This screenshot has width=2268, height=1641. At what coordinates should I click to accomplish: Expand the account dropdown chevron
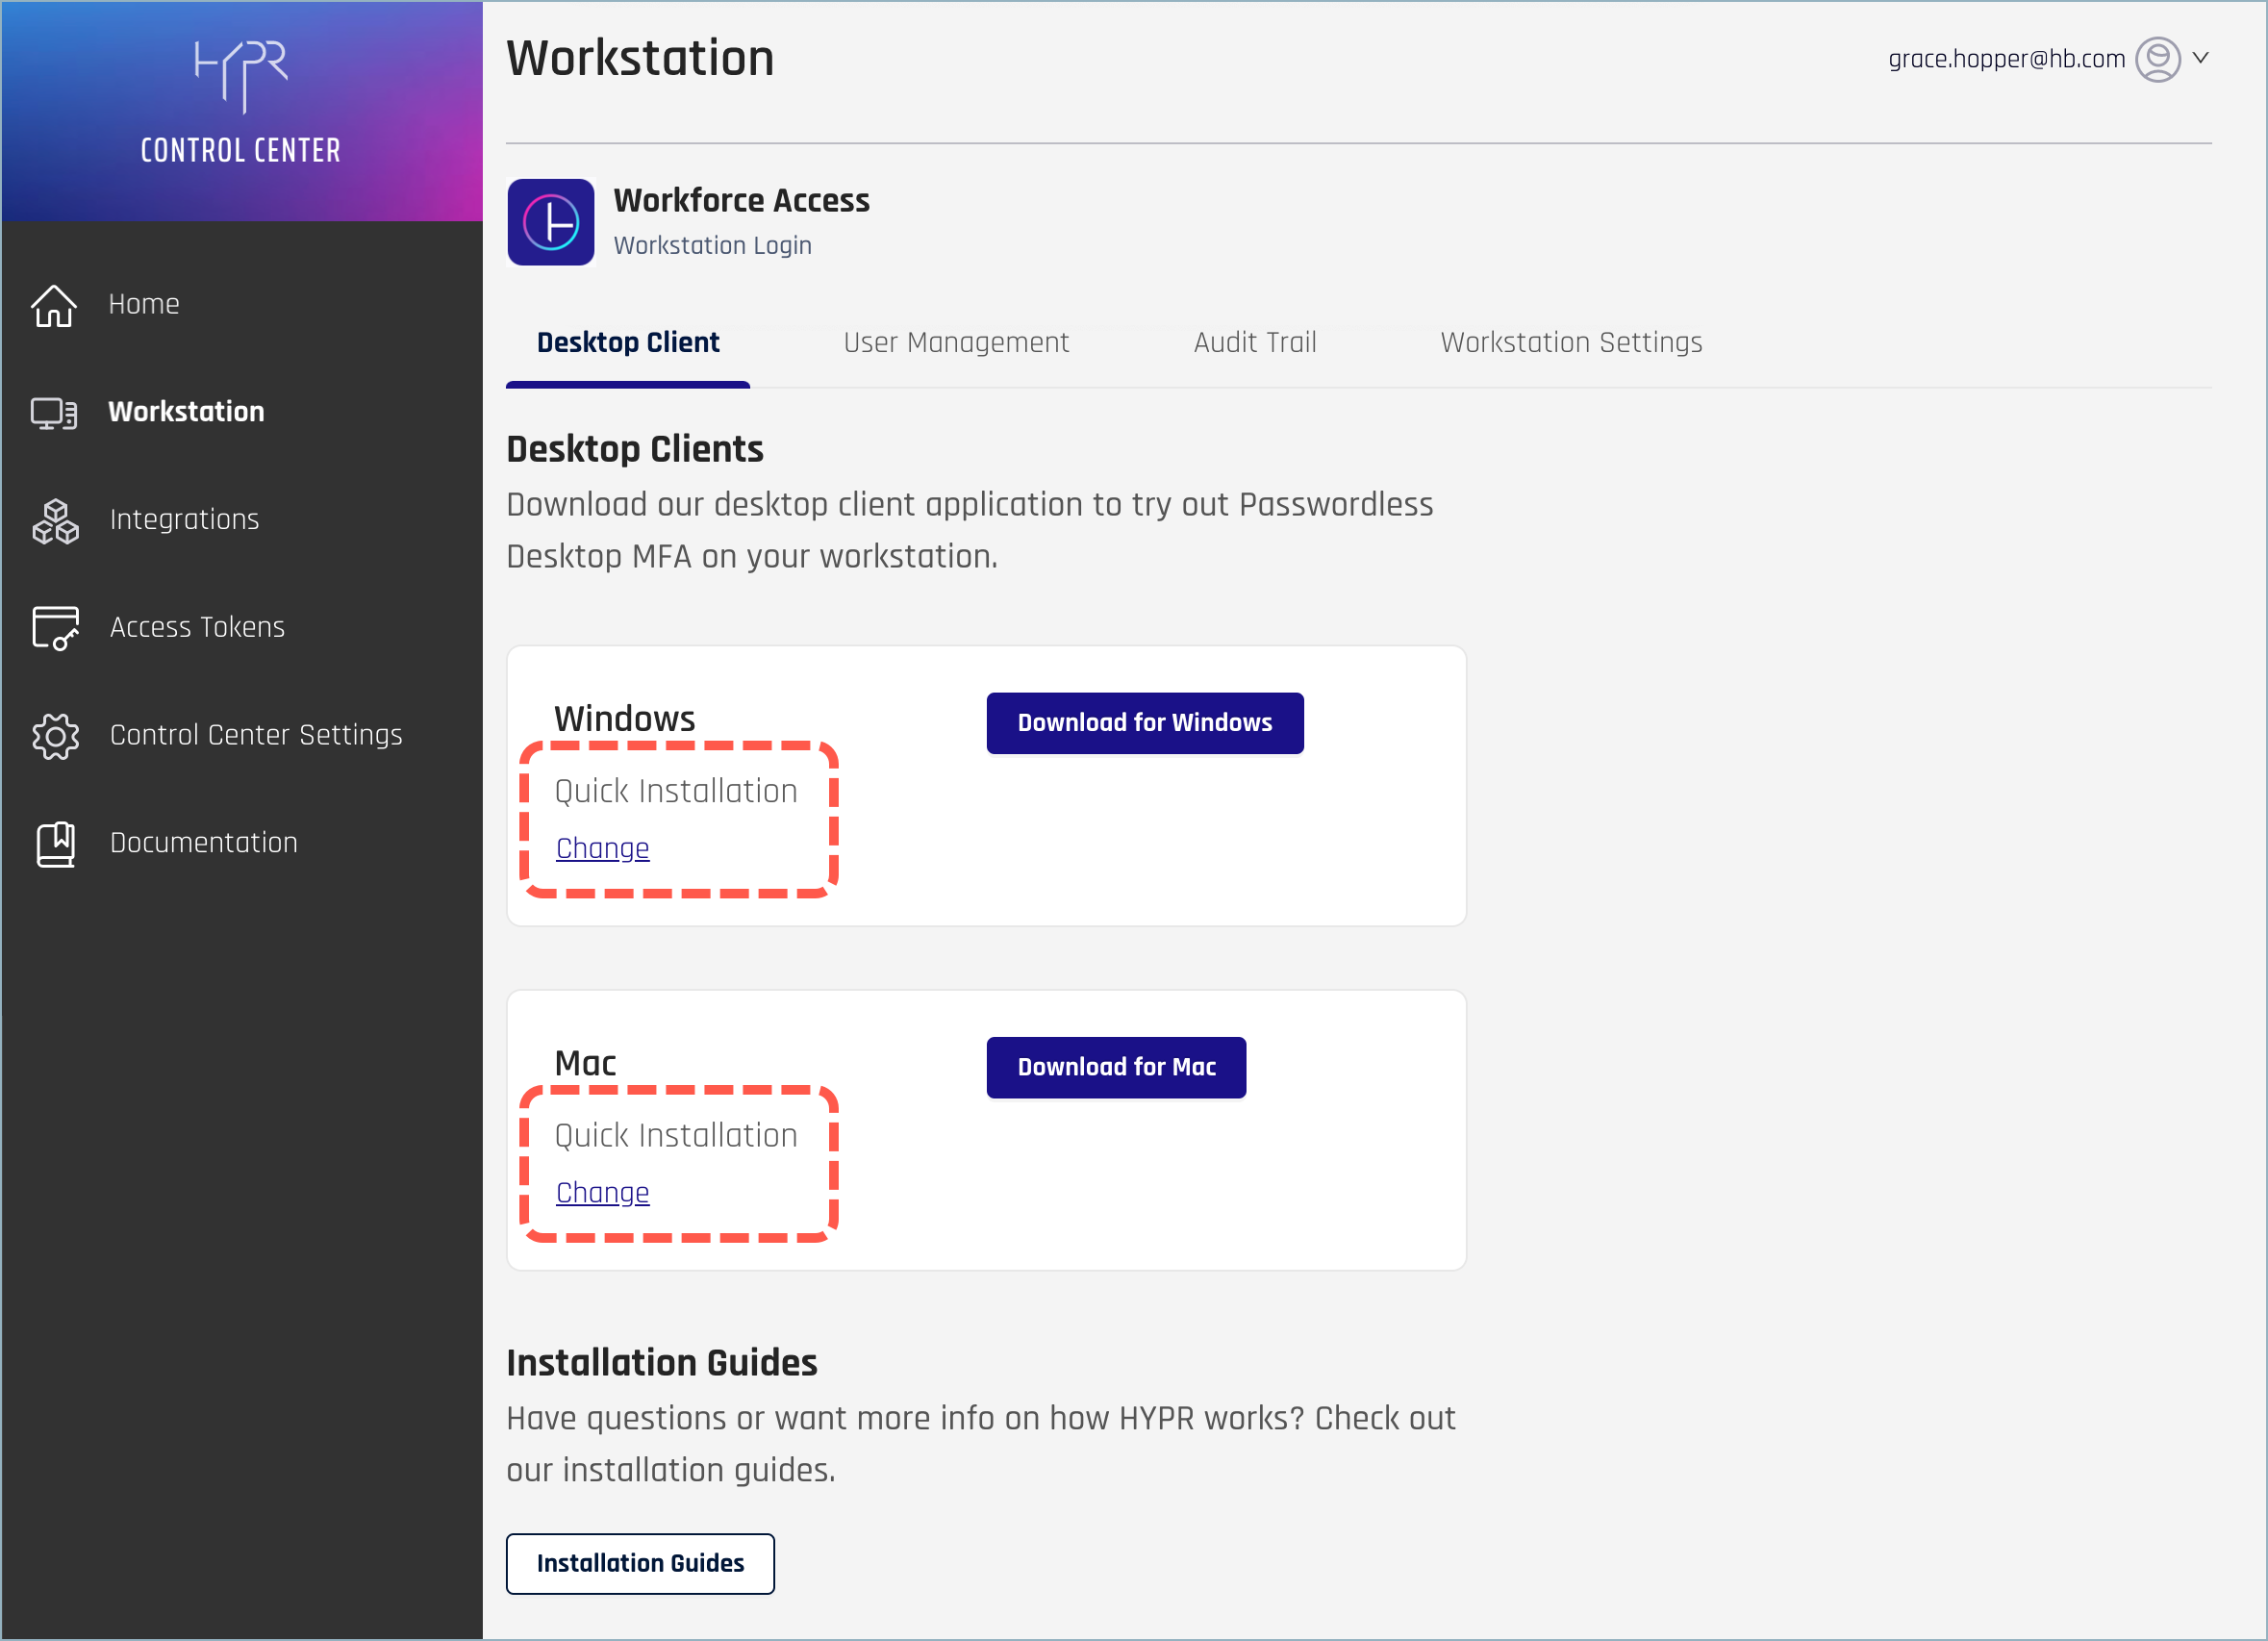(x=2201, y=58)
